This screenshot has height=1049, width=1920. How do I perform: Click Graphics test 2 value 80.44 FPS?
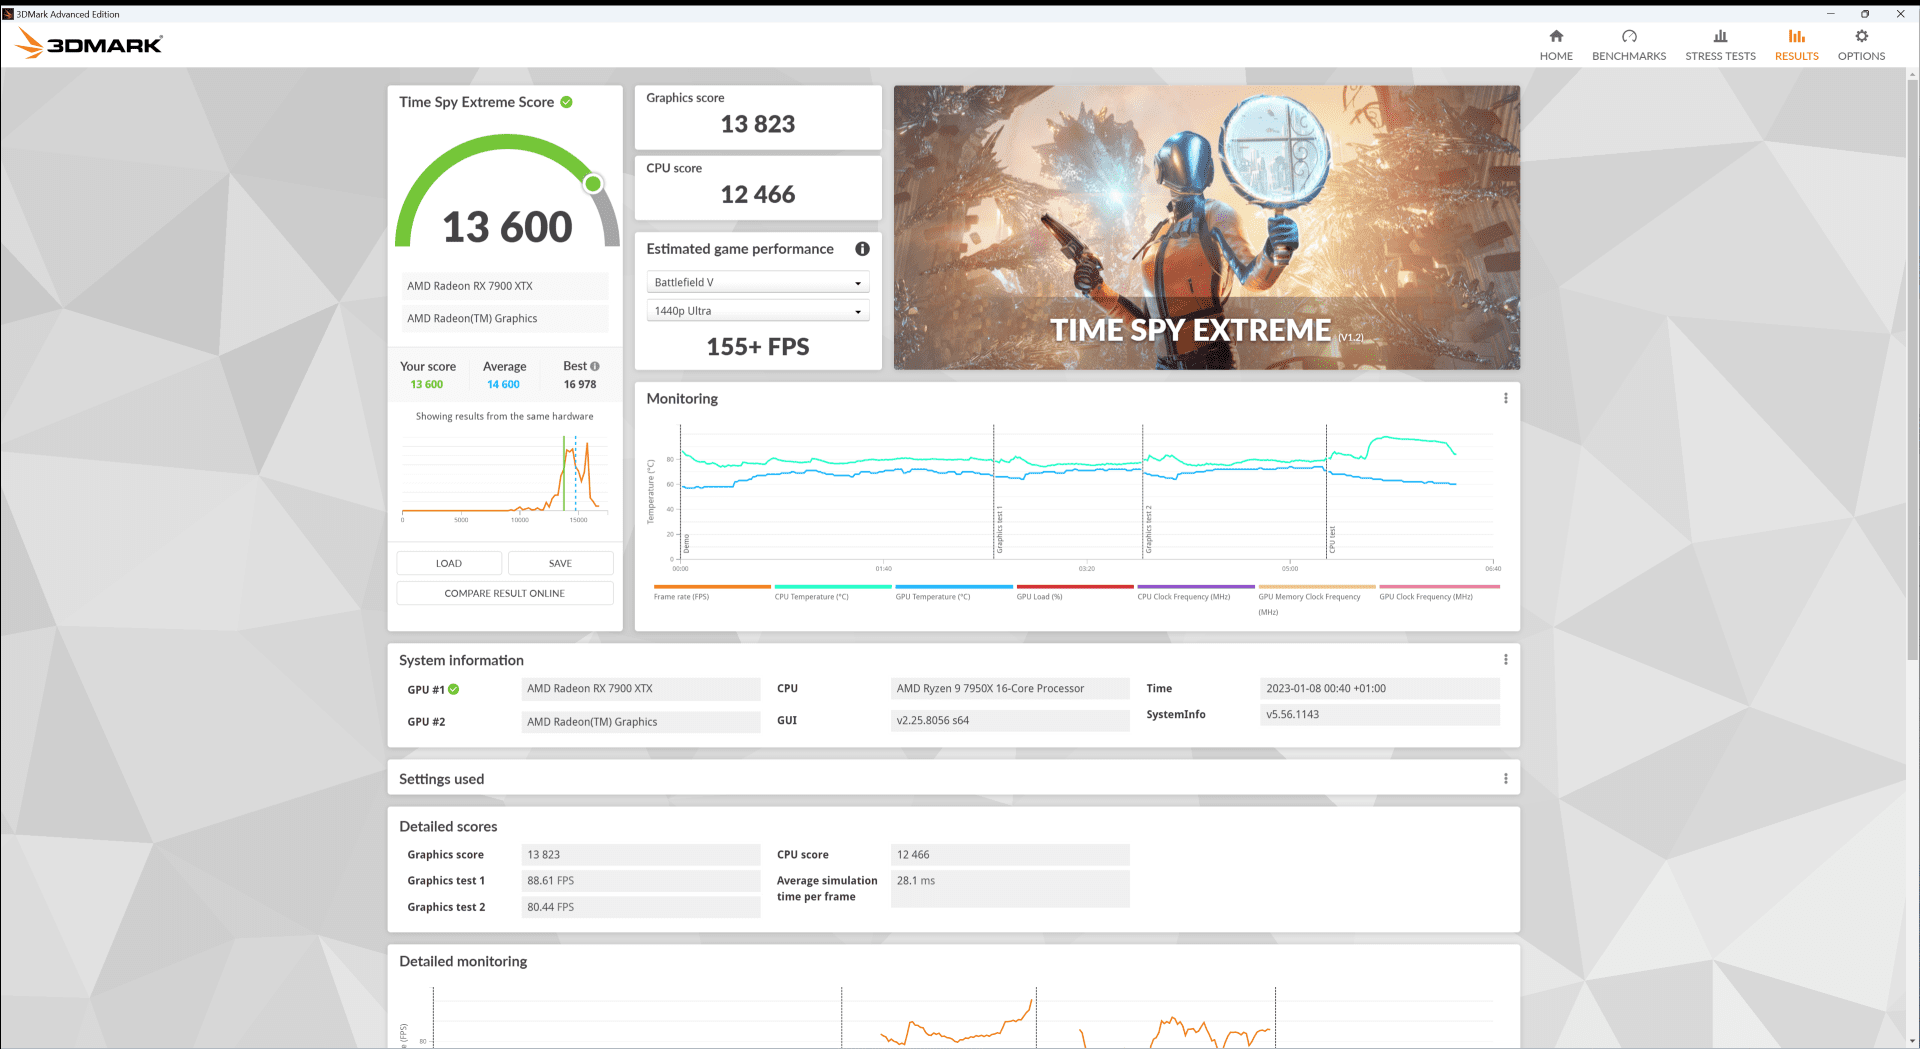(641, 907)
